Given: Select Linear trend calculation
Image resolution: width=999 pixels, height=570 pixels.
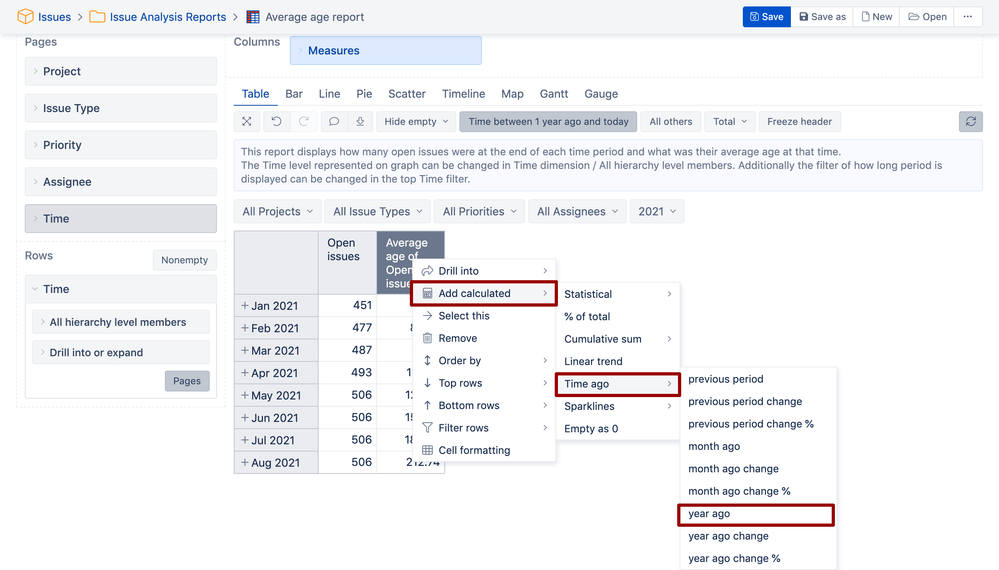Looking at the screenshot, I should tap(617, 361).
